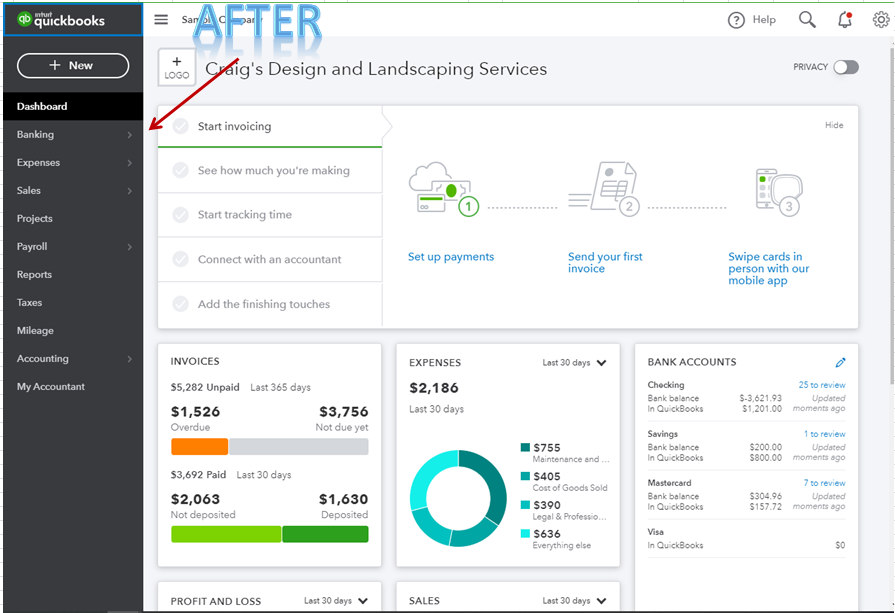The image size is (895, 613).
Task: Click the gray Not due yet bar
Action: 299,446
